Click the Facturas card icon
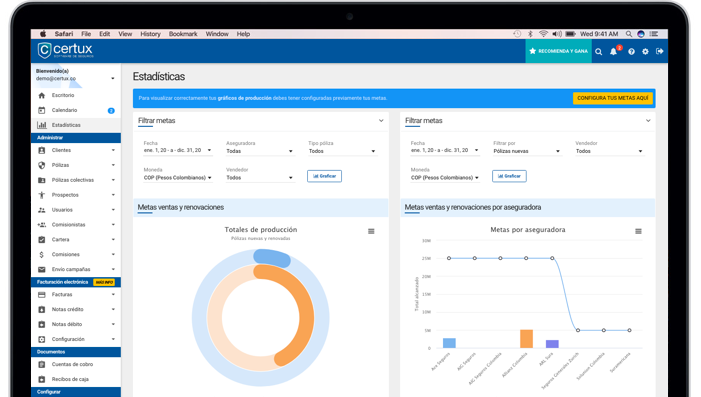 tap(42, 295)
